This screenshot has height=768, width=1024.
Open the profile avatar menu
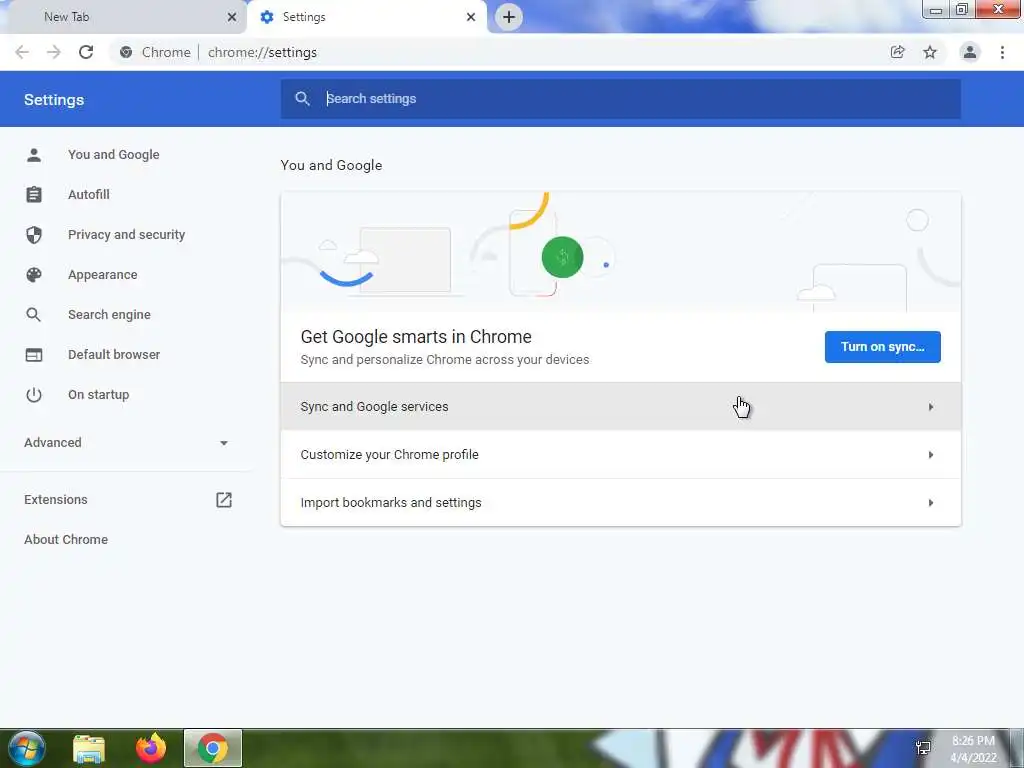970,52
